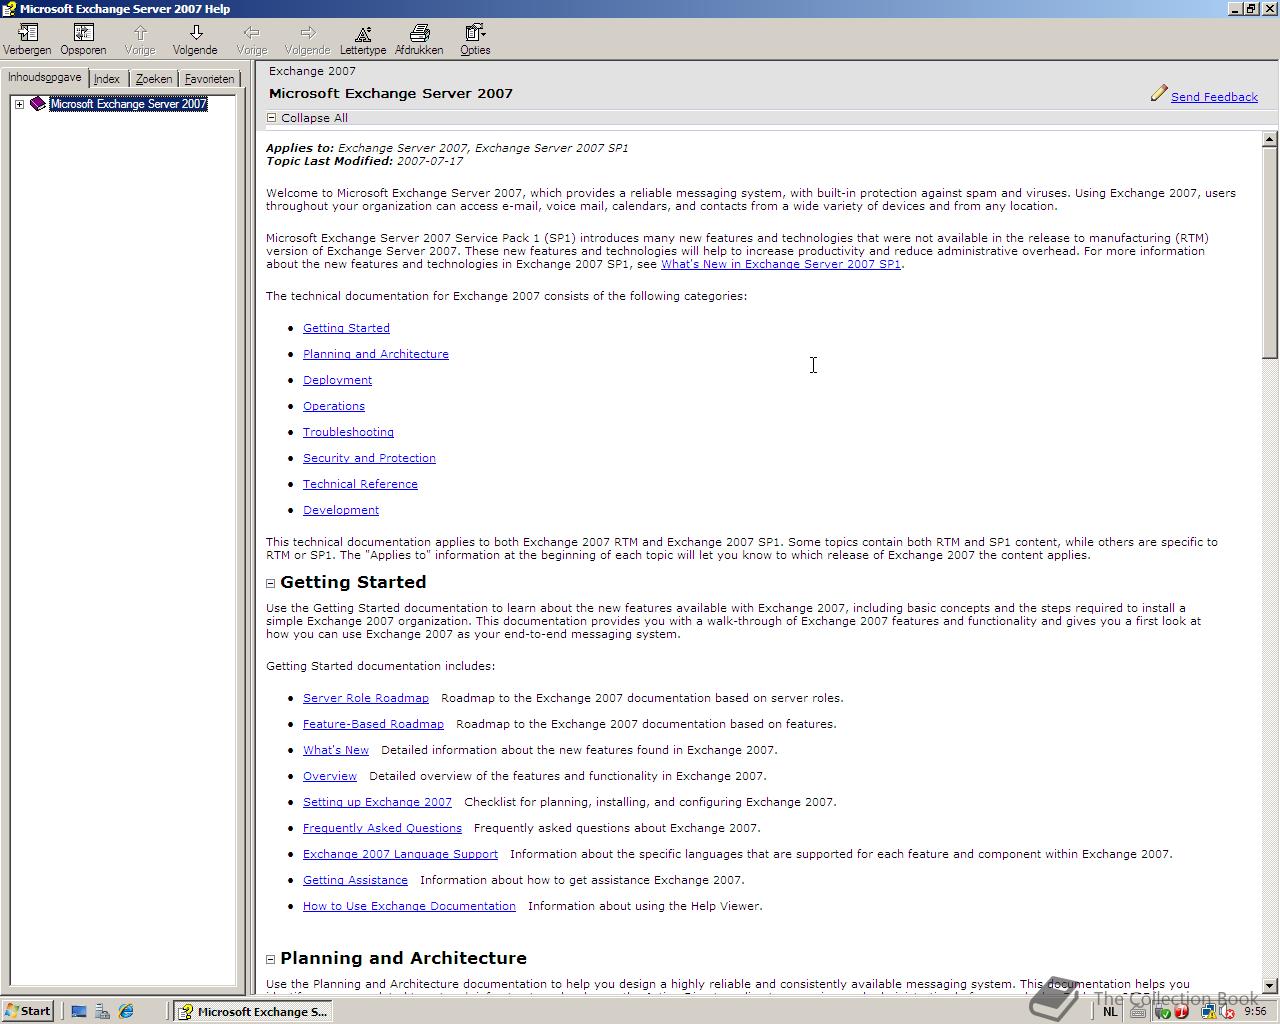Click the greyed Vorige left-arrow back button
1280x1024 pixels.
[252, 39]
